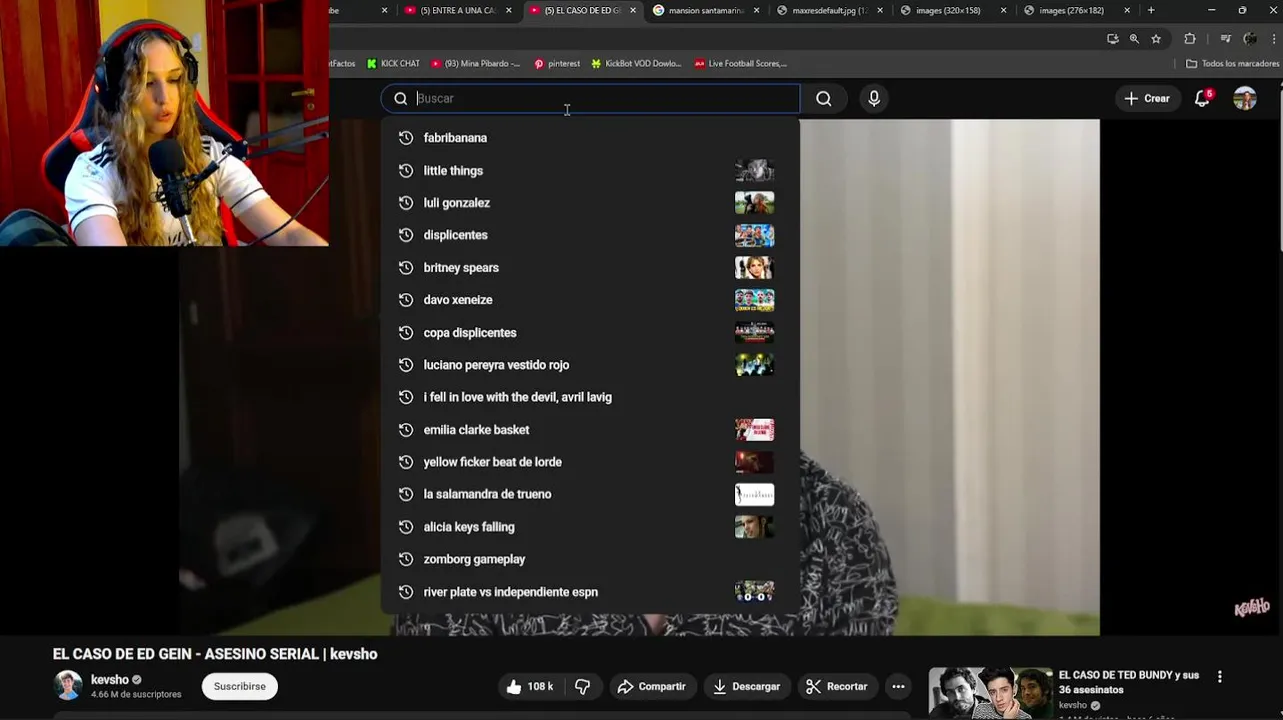Click the YouTube search magnifier button

[x=823, y=98]
